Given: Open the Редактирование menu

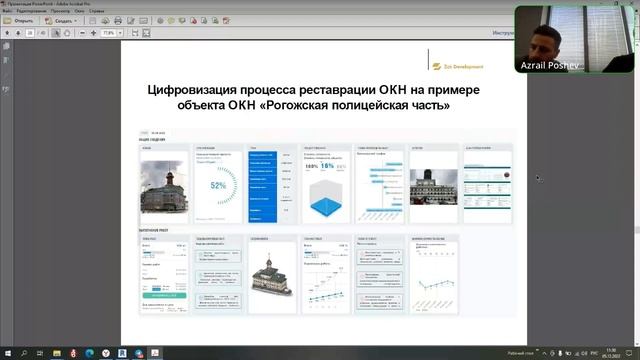Looking at the screenshot, I should coord(31,11).
